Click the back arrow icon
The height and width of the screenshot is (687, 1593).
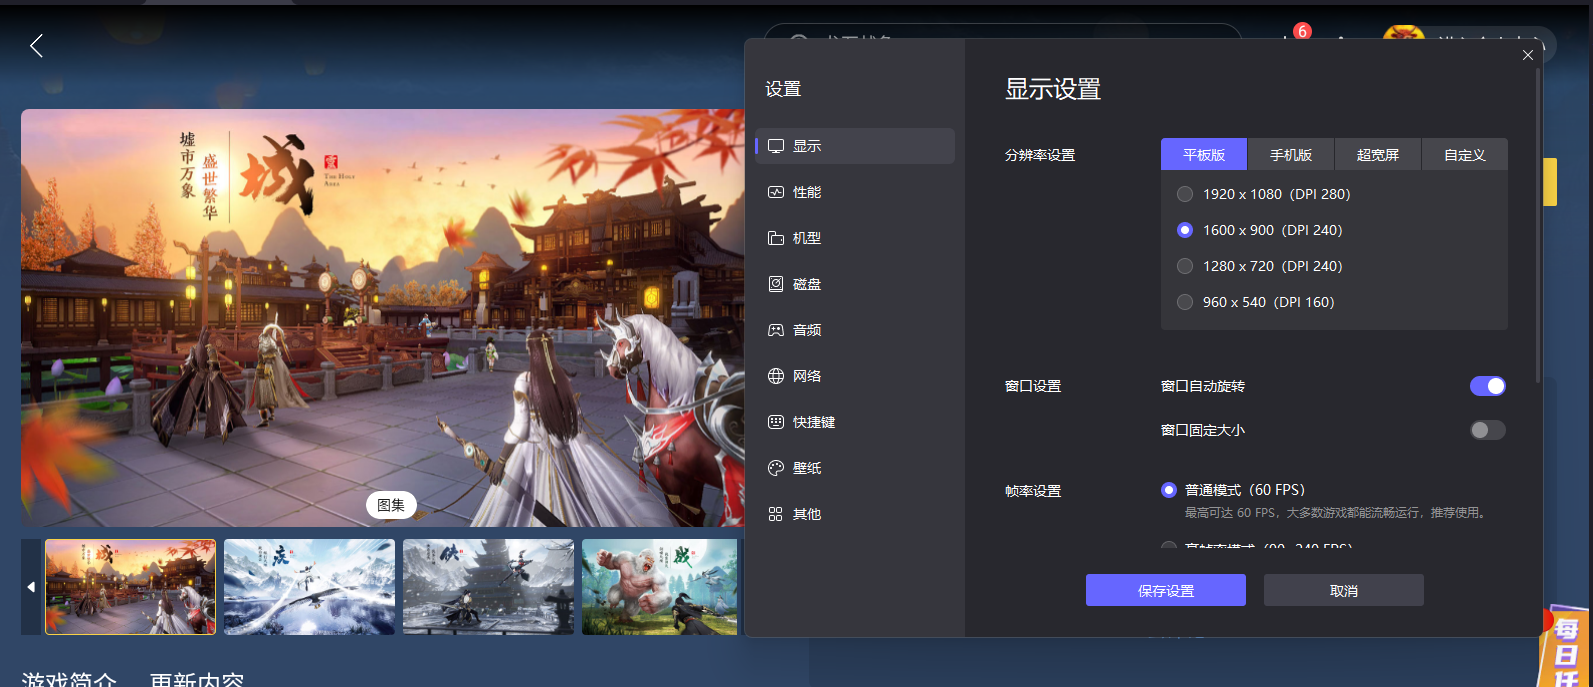pos(37,45)
